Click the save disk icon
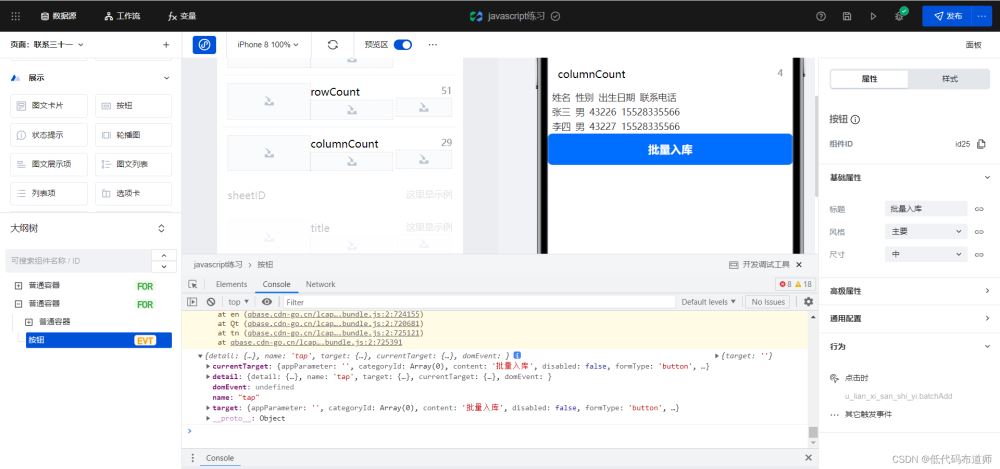Image resolution: width=1000 pixels, height=469 pixels. [847, 17]
